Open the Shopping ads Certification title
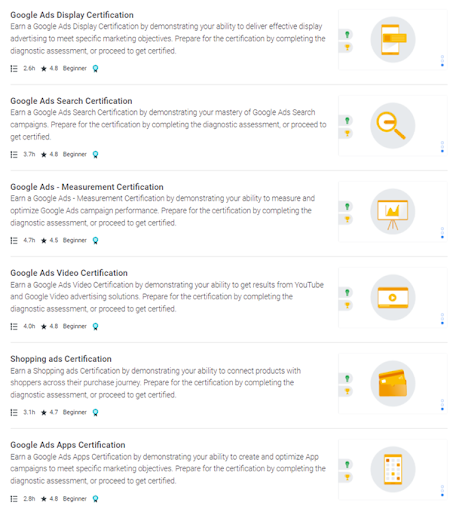 [x=61, y=359]
